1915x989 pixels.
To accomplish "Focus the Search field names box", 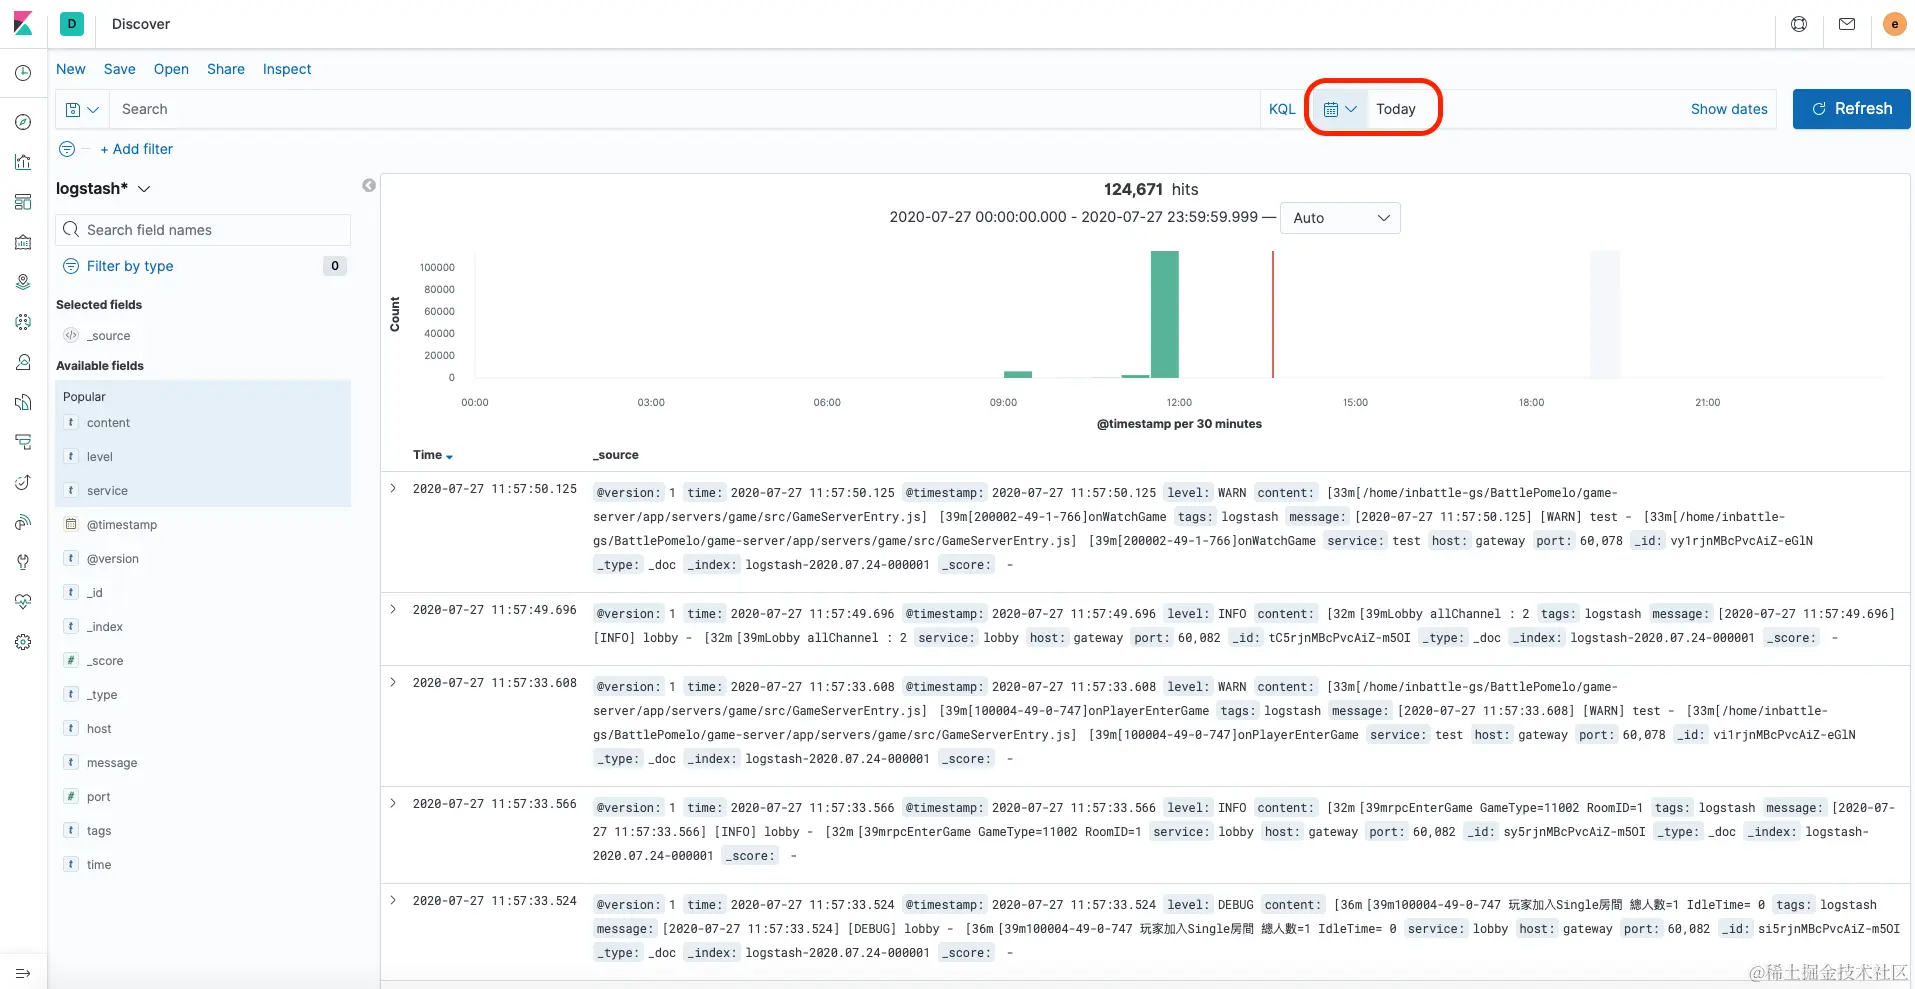I will click(x=203, y=230).
